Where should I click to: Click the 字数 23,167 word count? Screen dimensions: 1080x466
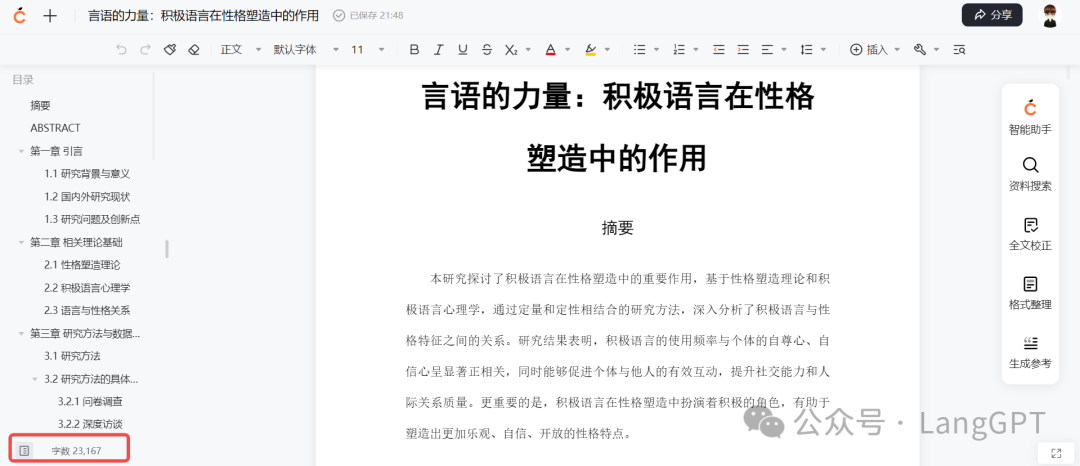(76, 451)
